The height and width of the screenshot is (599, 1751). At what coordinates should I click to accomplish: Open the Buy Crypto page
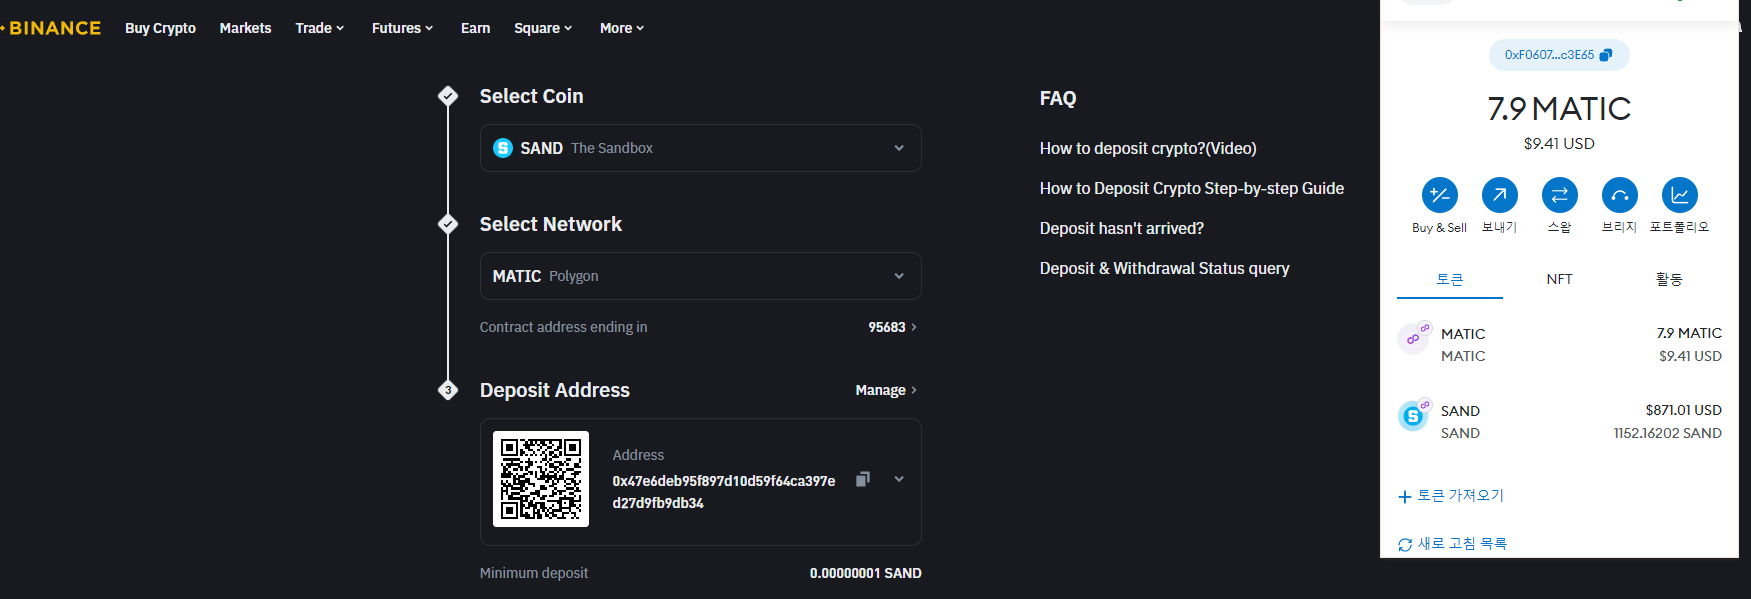point(160,28)
